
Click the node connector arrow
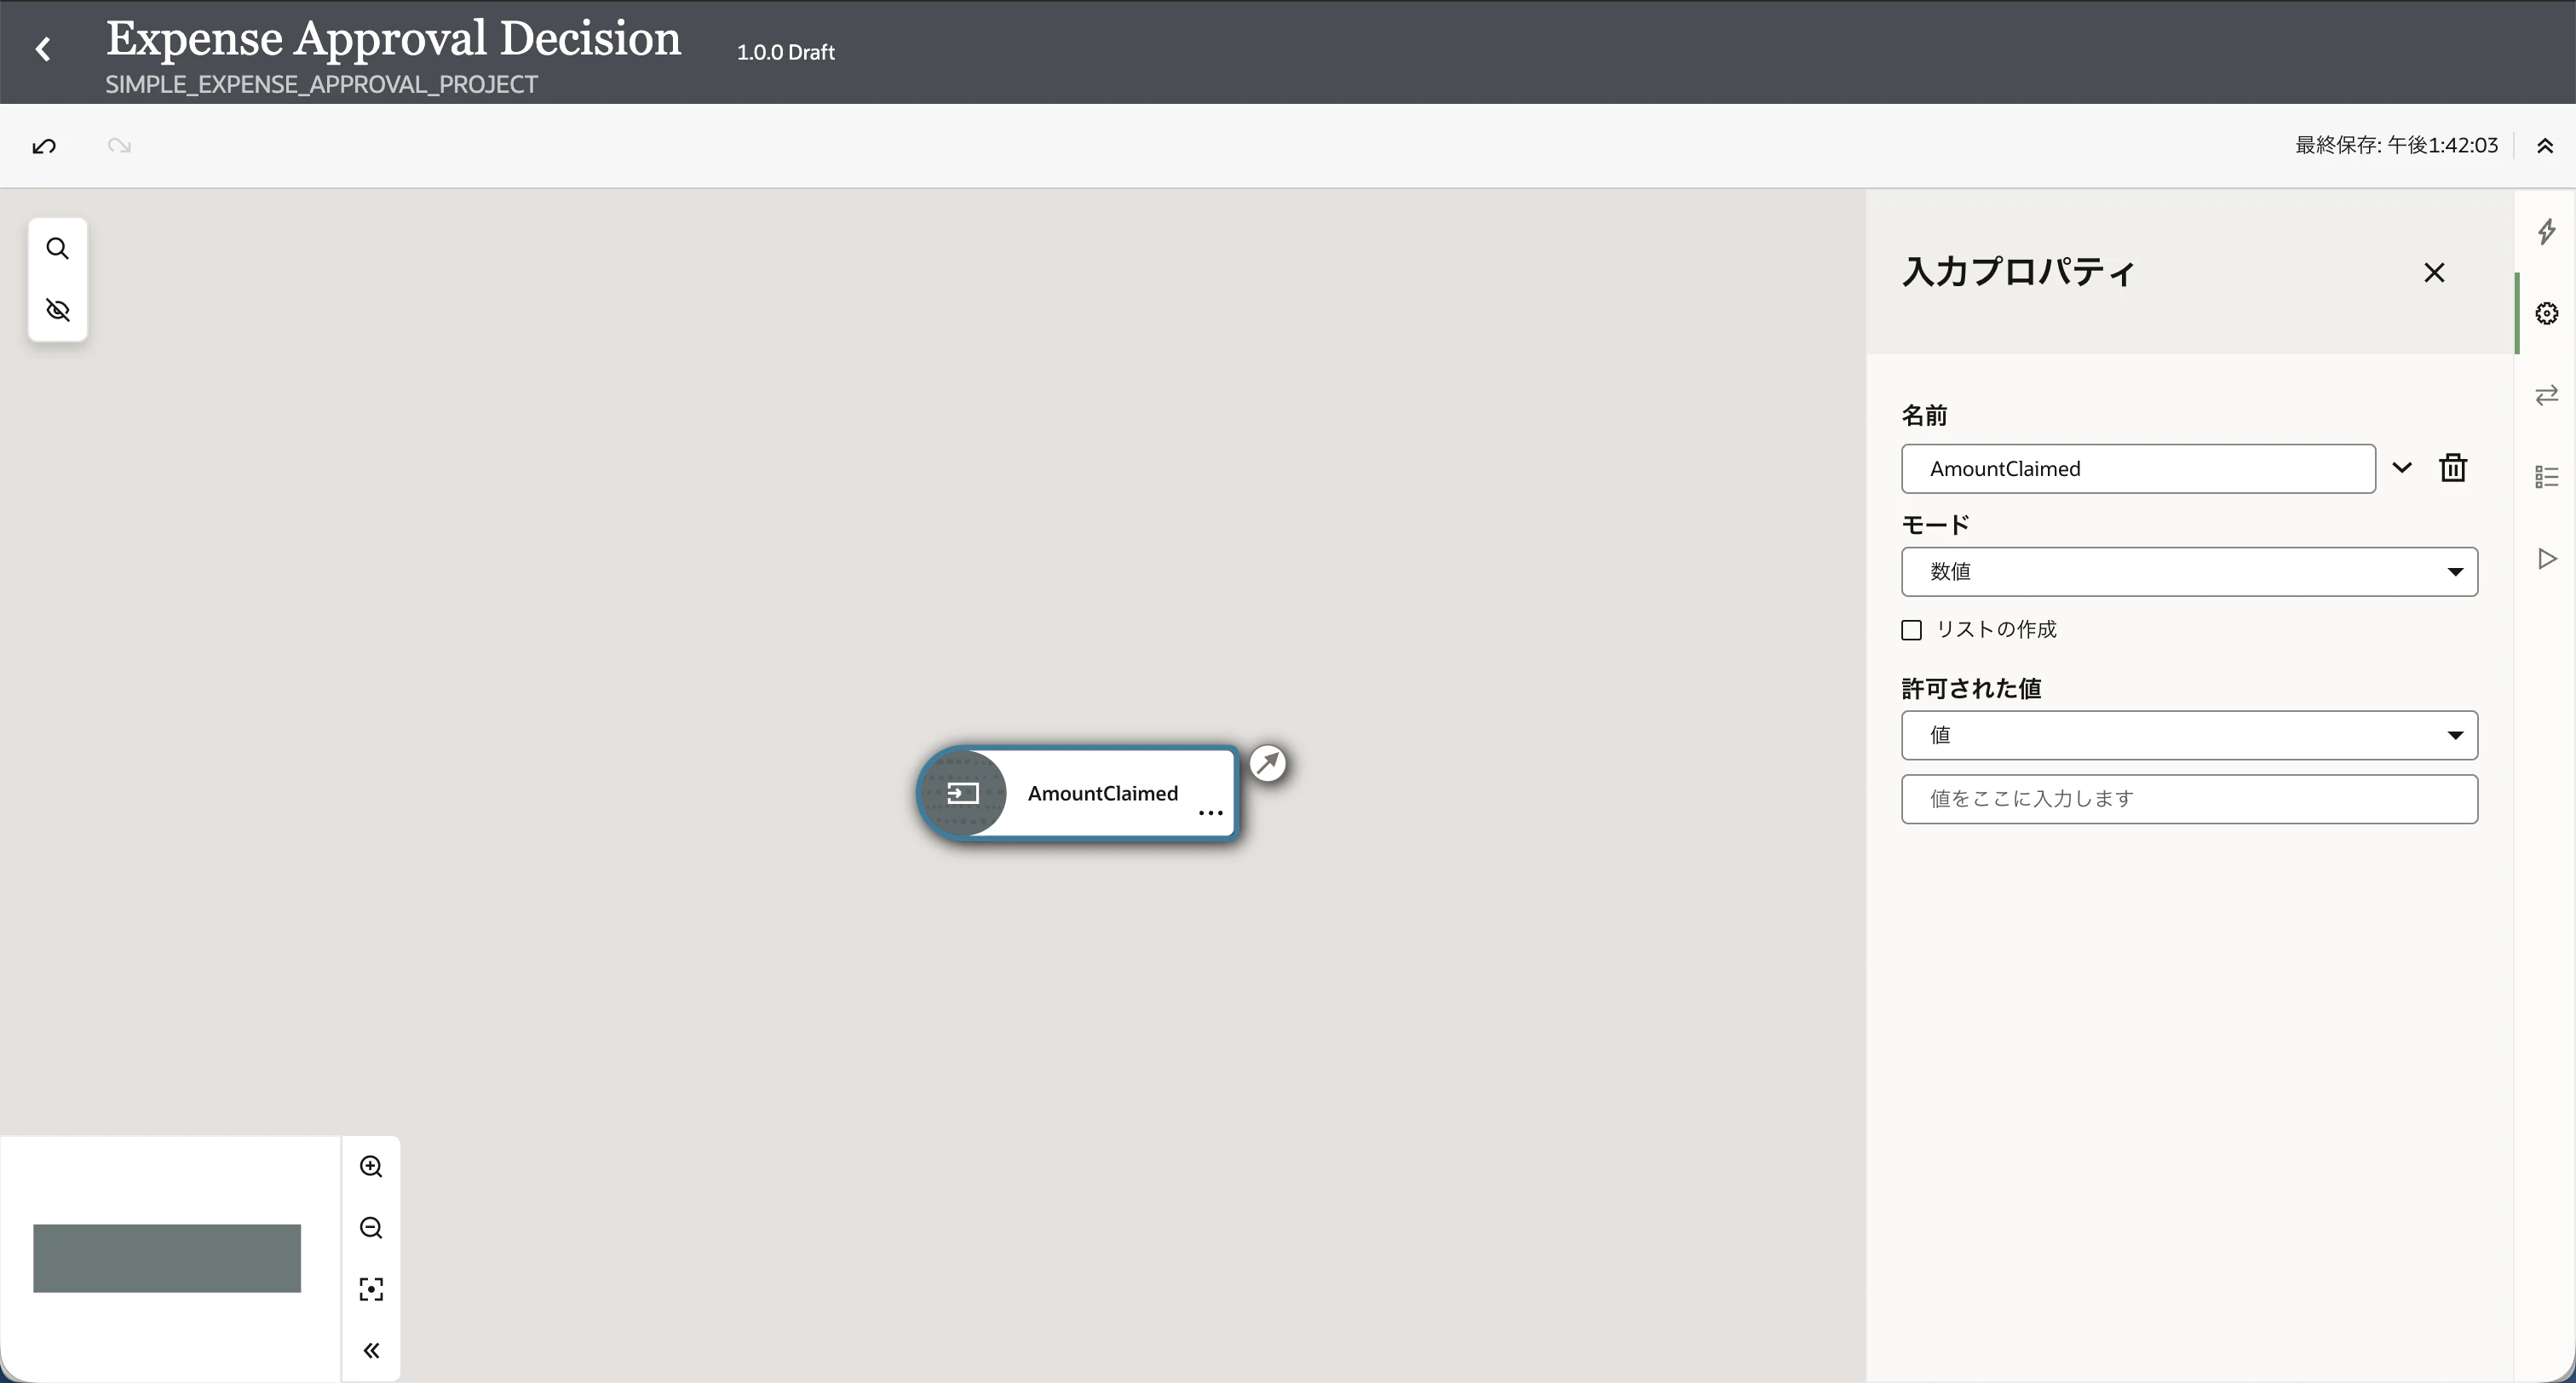point(1268,763)
